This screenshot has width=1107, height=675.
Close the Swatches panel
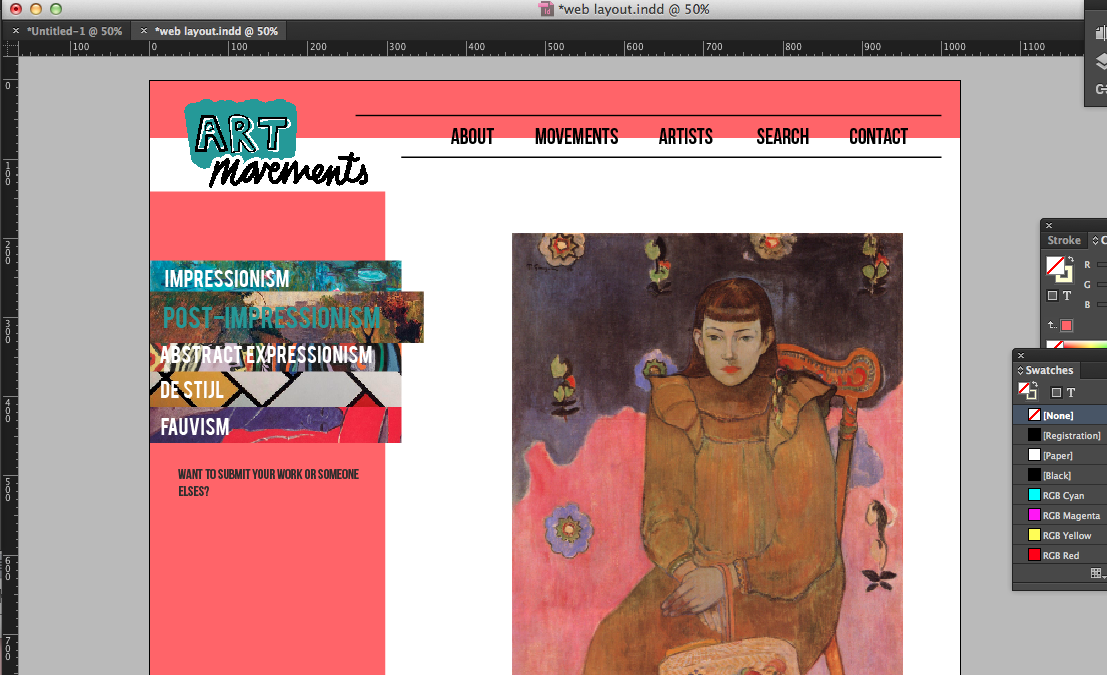click(1021, 355)
